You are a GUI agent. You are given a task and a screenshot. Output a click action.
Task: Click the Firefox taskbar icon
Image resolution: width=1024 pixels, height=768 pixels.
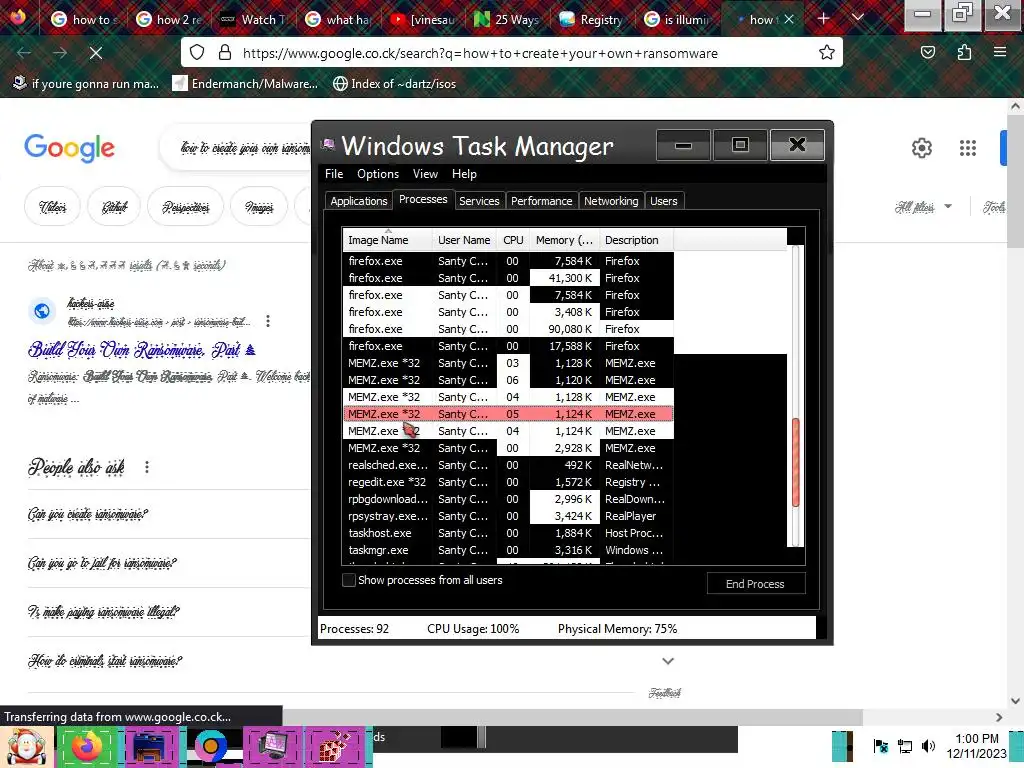pos(86,747)
